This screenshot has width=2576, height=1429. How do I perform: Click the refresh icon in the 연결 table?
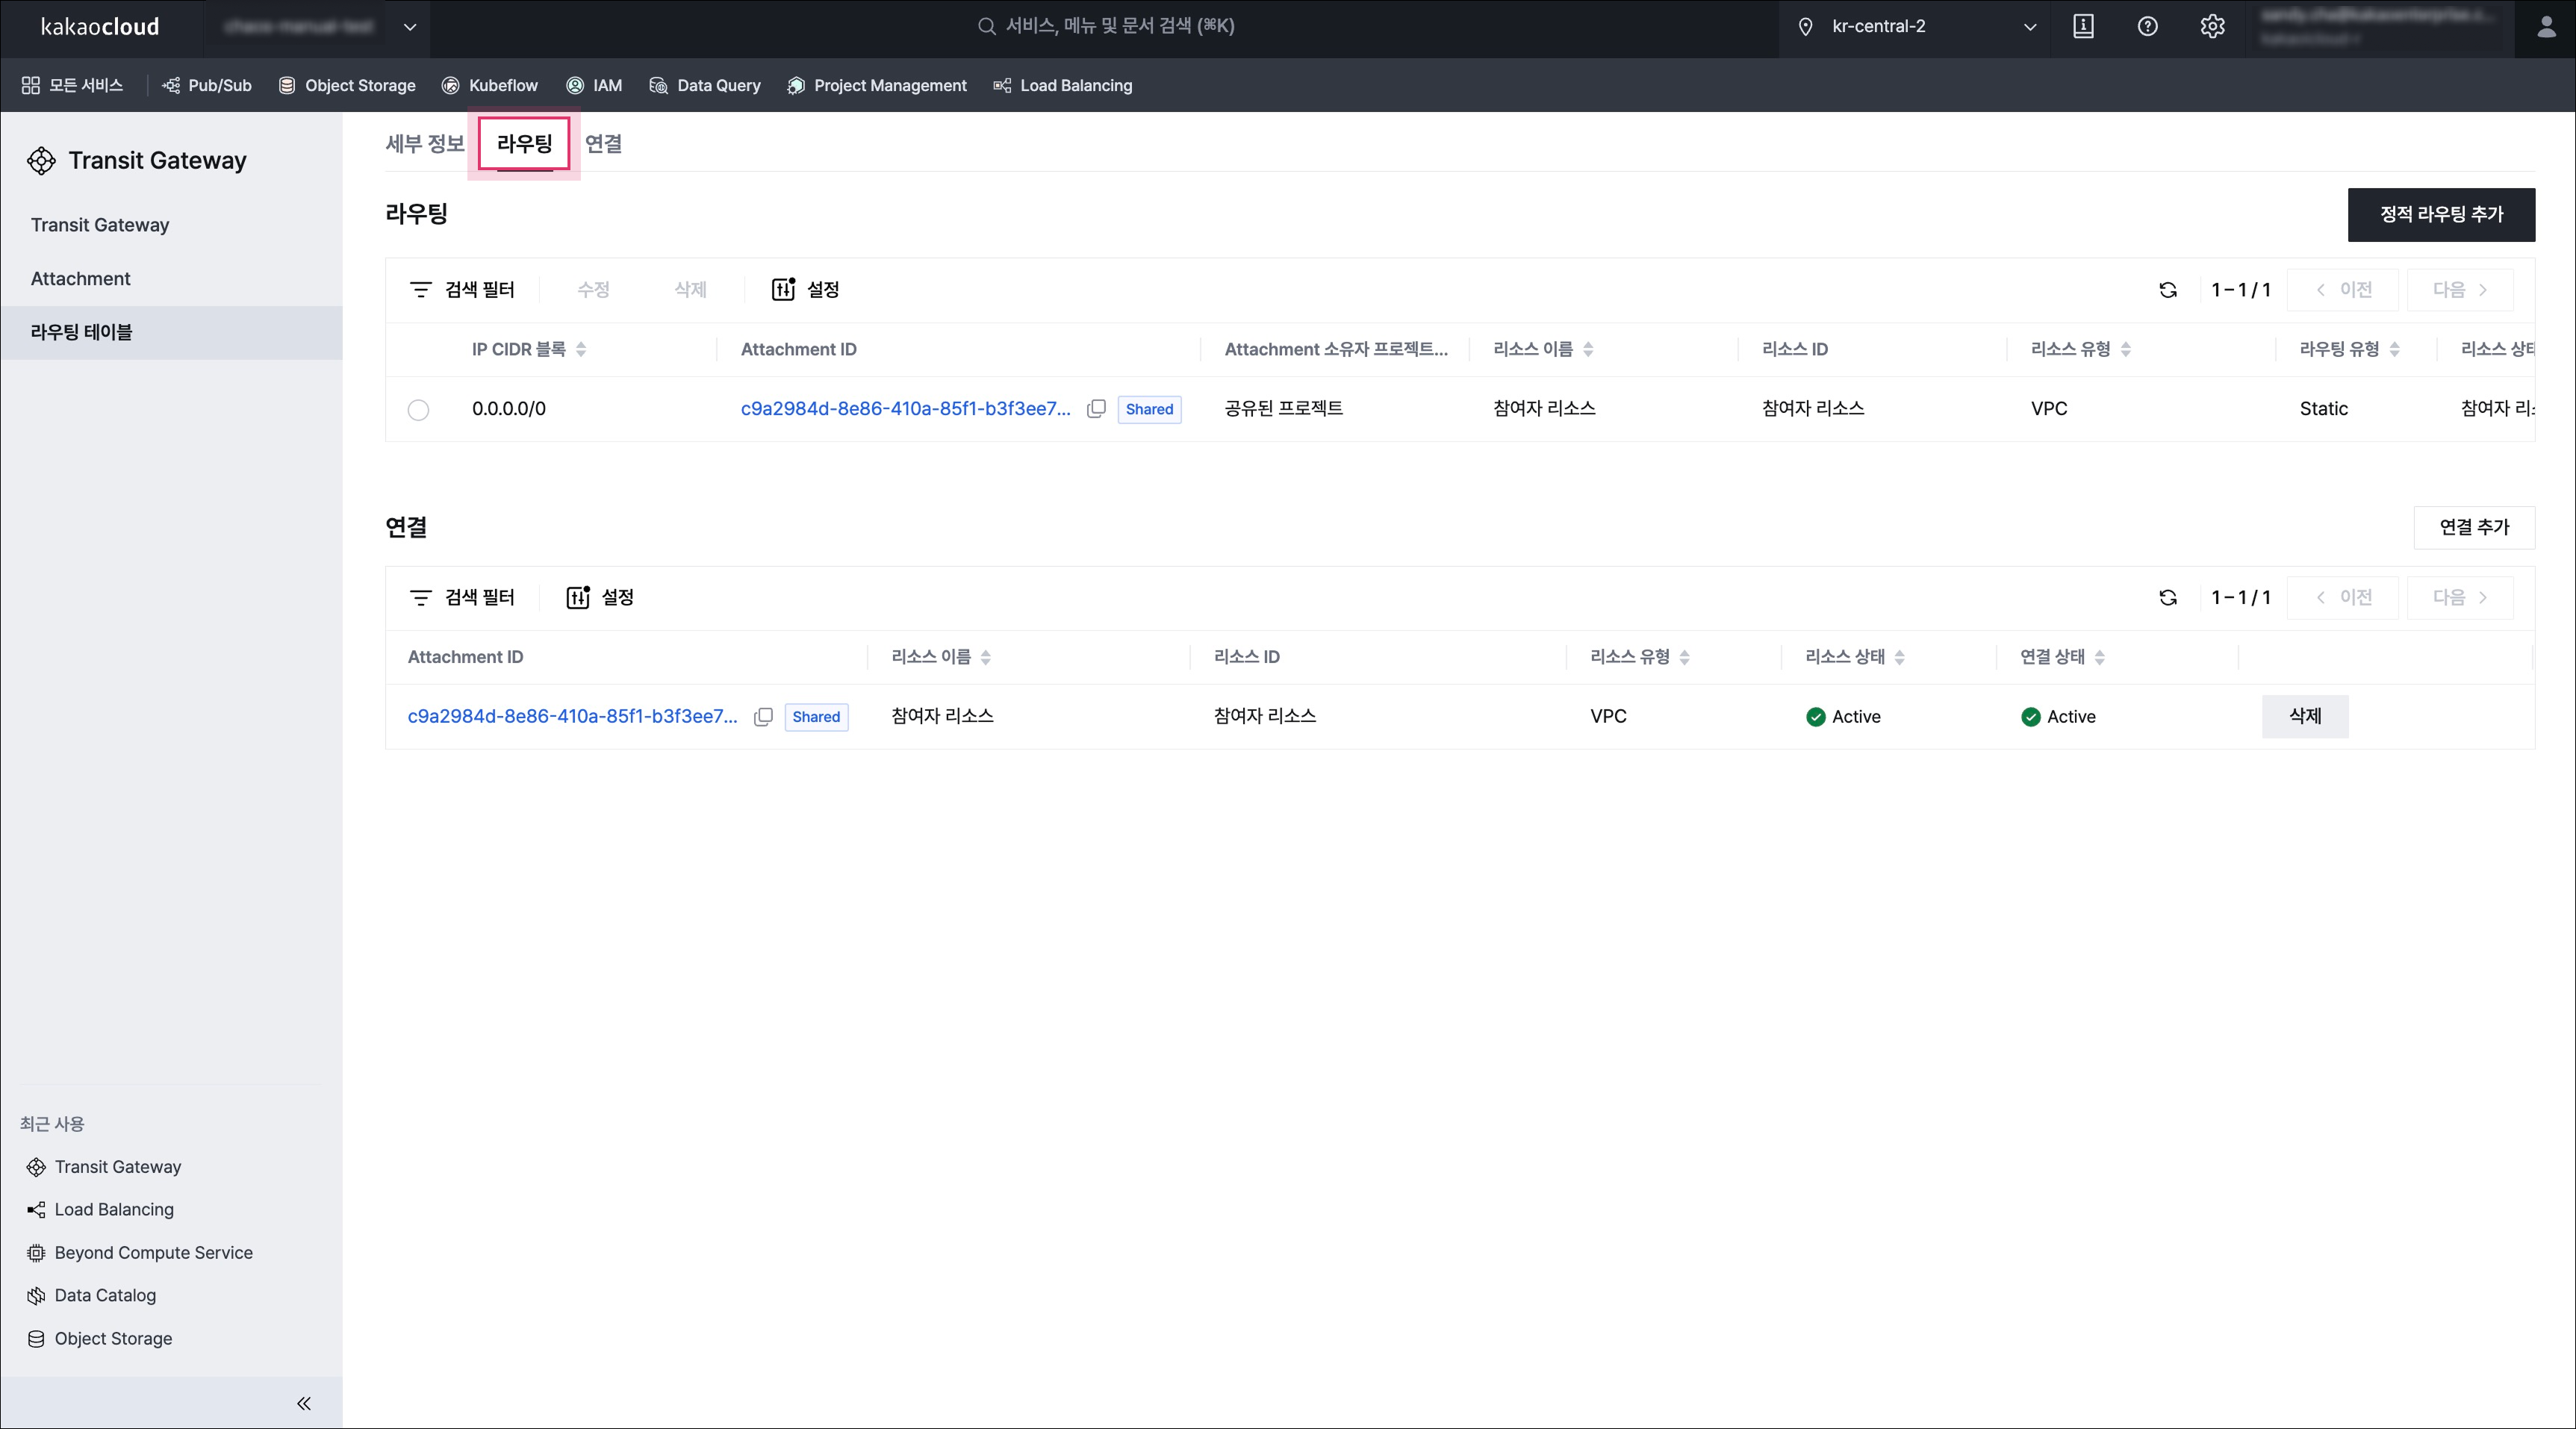(x=2167, y=598)
